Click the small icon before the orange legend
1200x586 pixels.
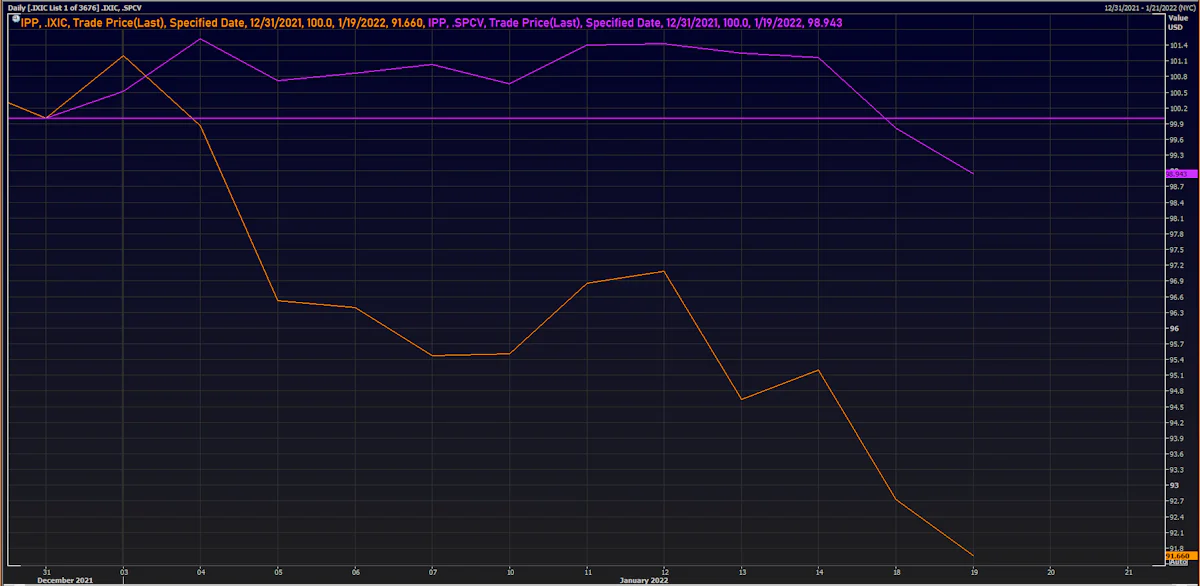[15, 19]
